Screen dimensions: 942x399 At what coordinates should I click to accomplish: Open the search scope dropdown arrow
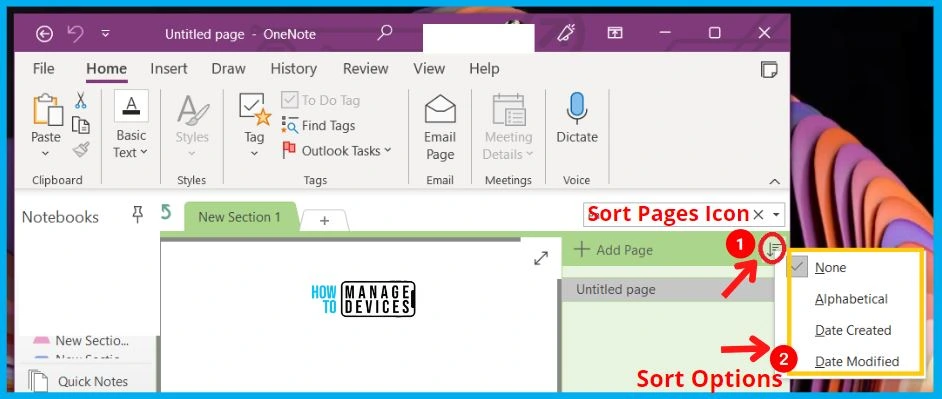click(776, 215)
